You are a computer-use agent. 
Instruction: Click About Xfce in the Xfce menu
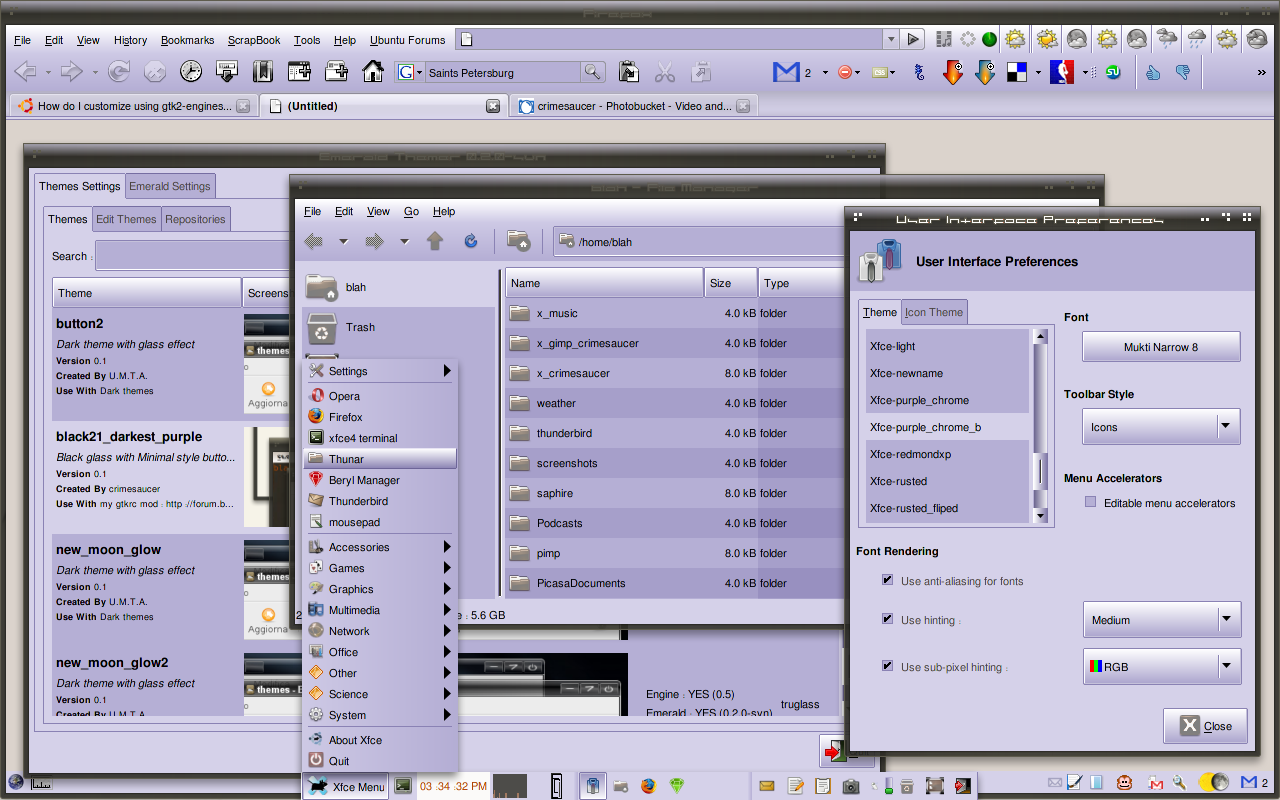[380, 740]
